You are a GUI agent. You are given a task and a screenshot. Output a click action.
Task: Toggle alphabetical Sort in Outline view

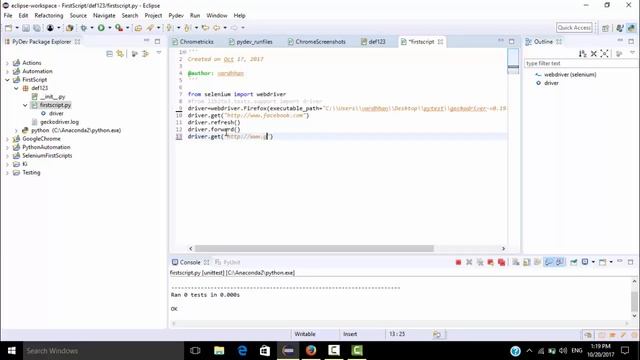(x=582, y=53)
